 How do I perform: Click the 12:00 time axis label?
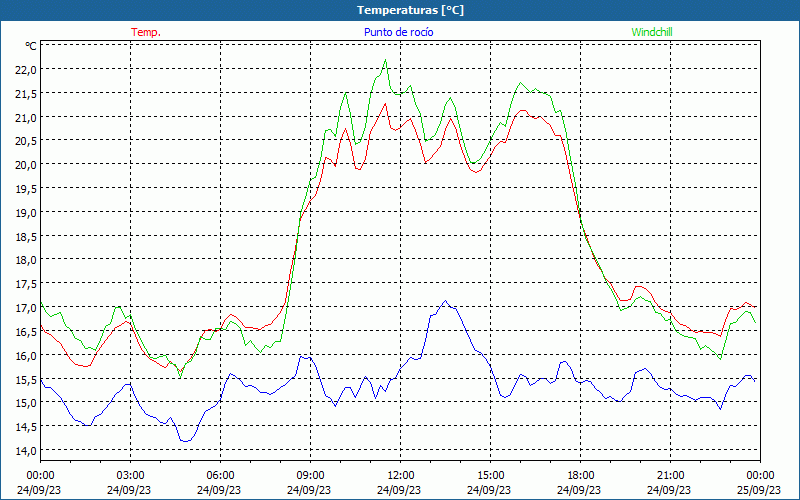(x=401, y=476)
